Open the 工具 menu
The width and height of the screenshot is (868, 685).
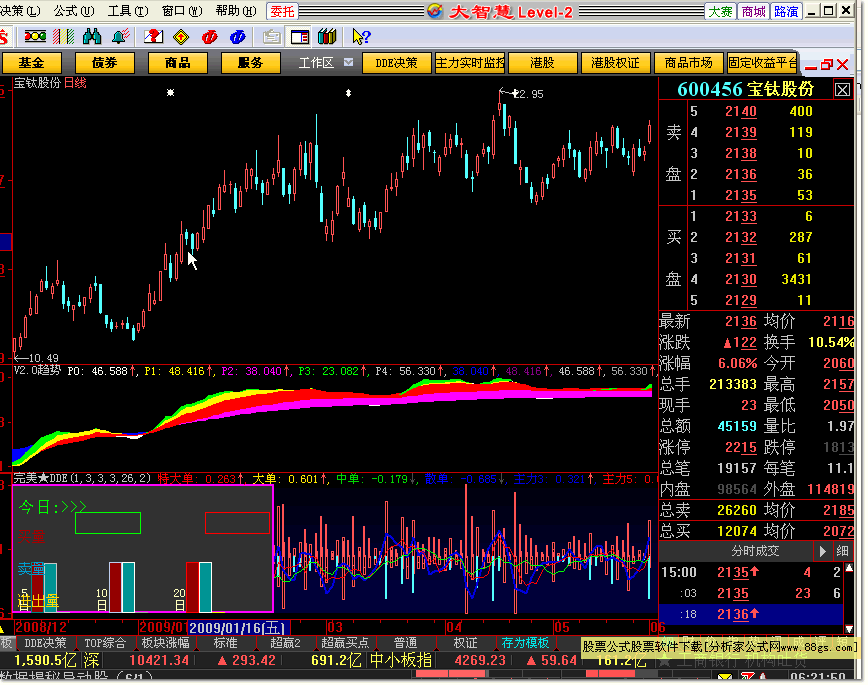tap(128, 11)
